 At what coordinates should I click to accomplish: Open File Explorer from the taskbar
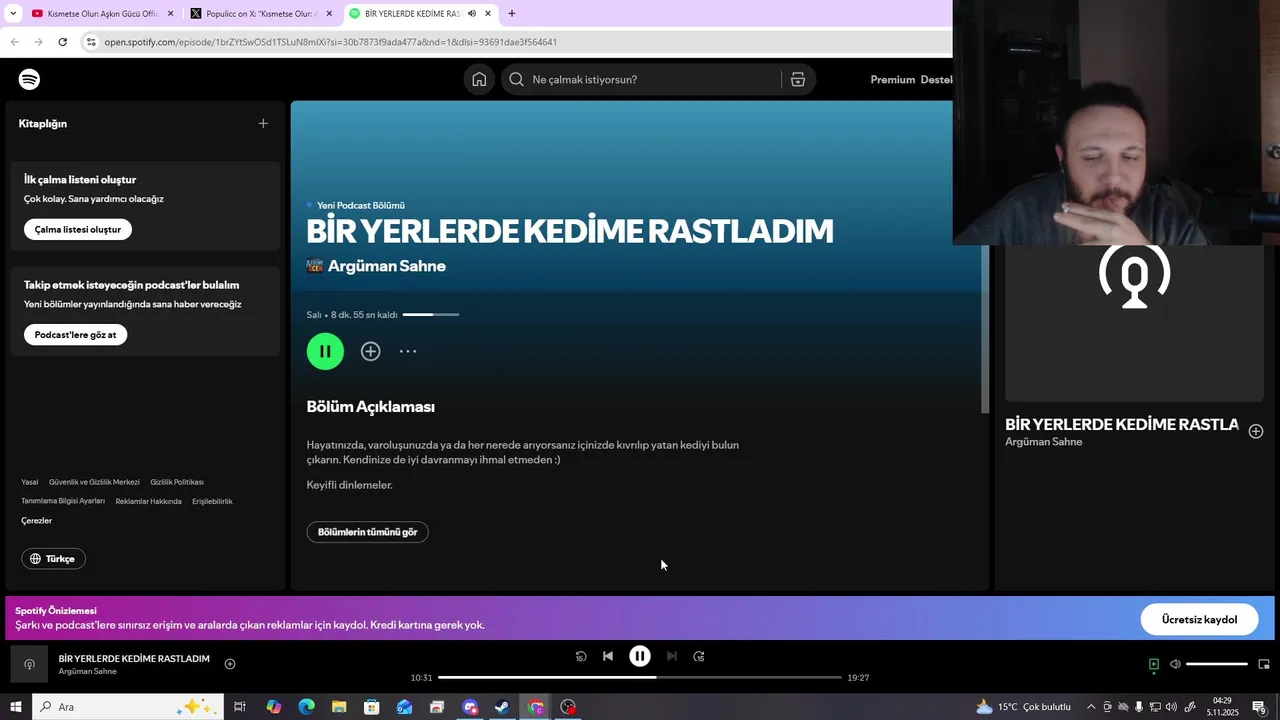point(339,707)
